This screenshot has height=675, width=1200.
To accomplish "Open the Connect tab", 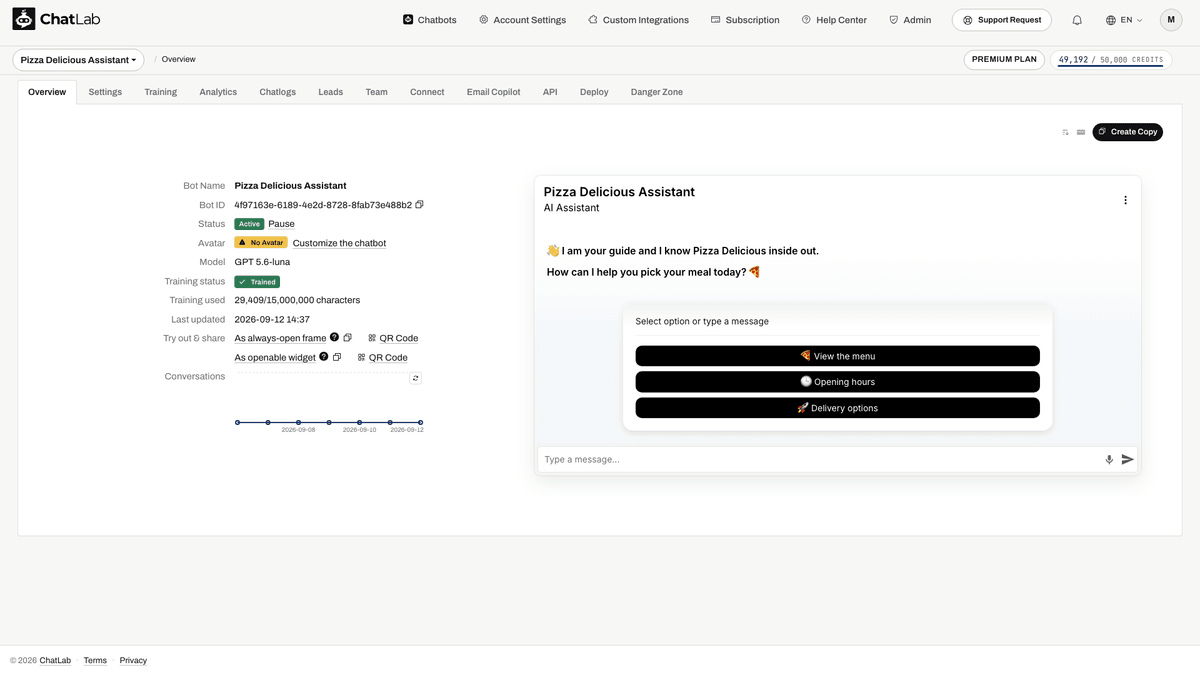I will point(427,92).
